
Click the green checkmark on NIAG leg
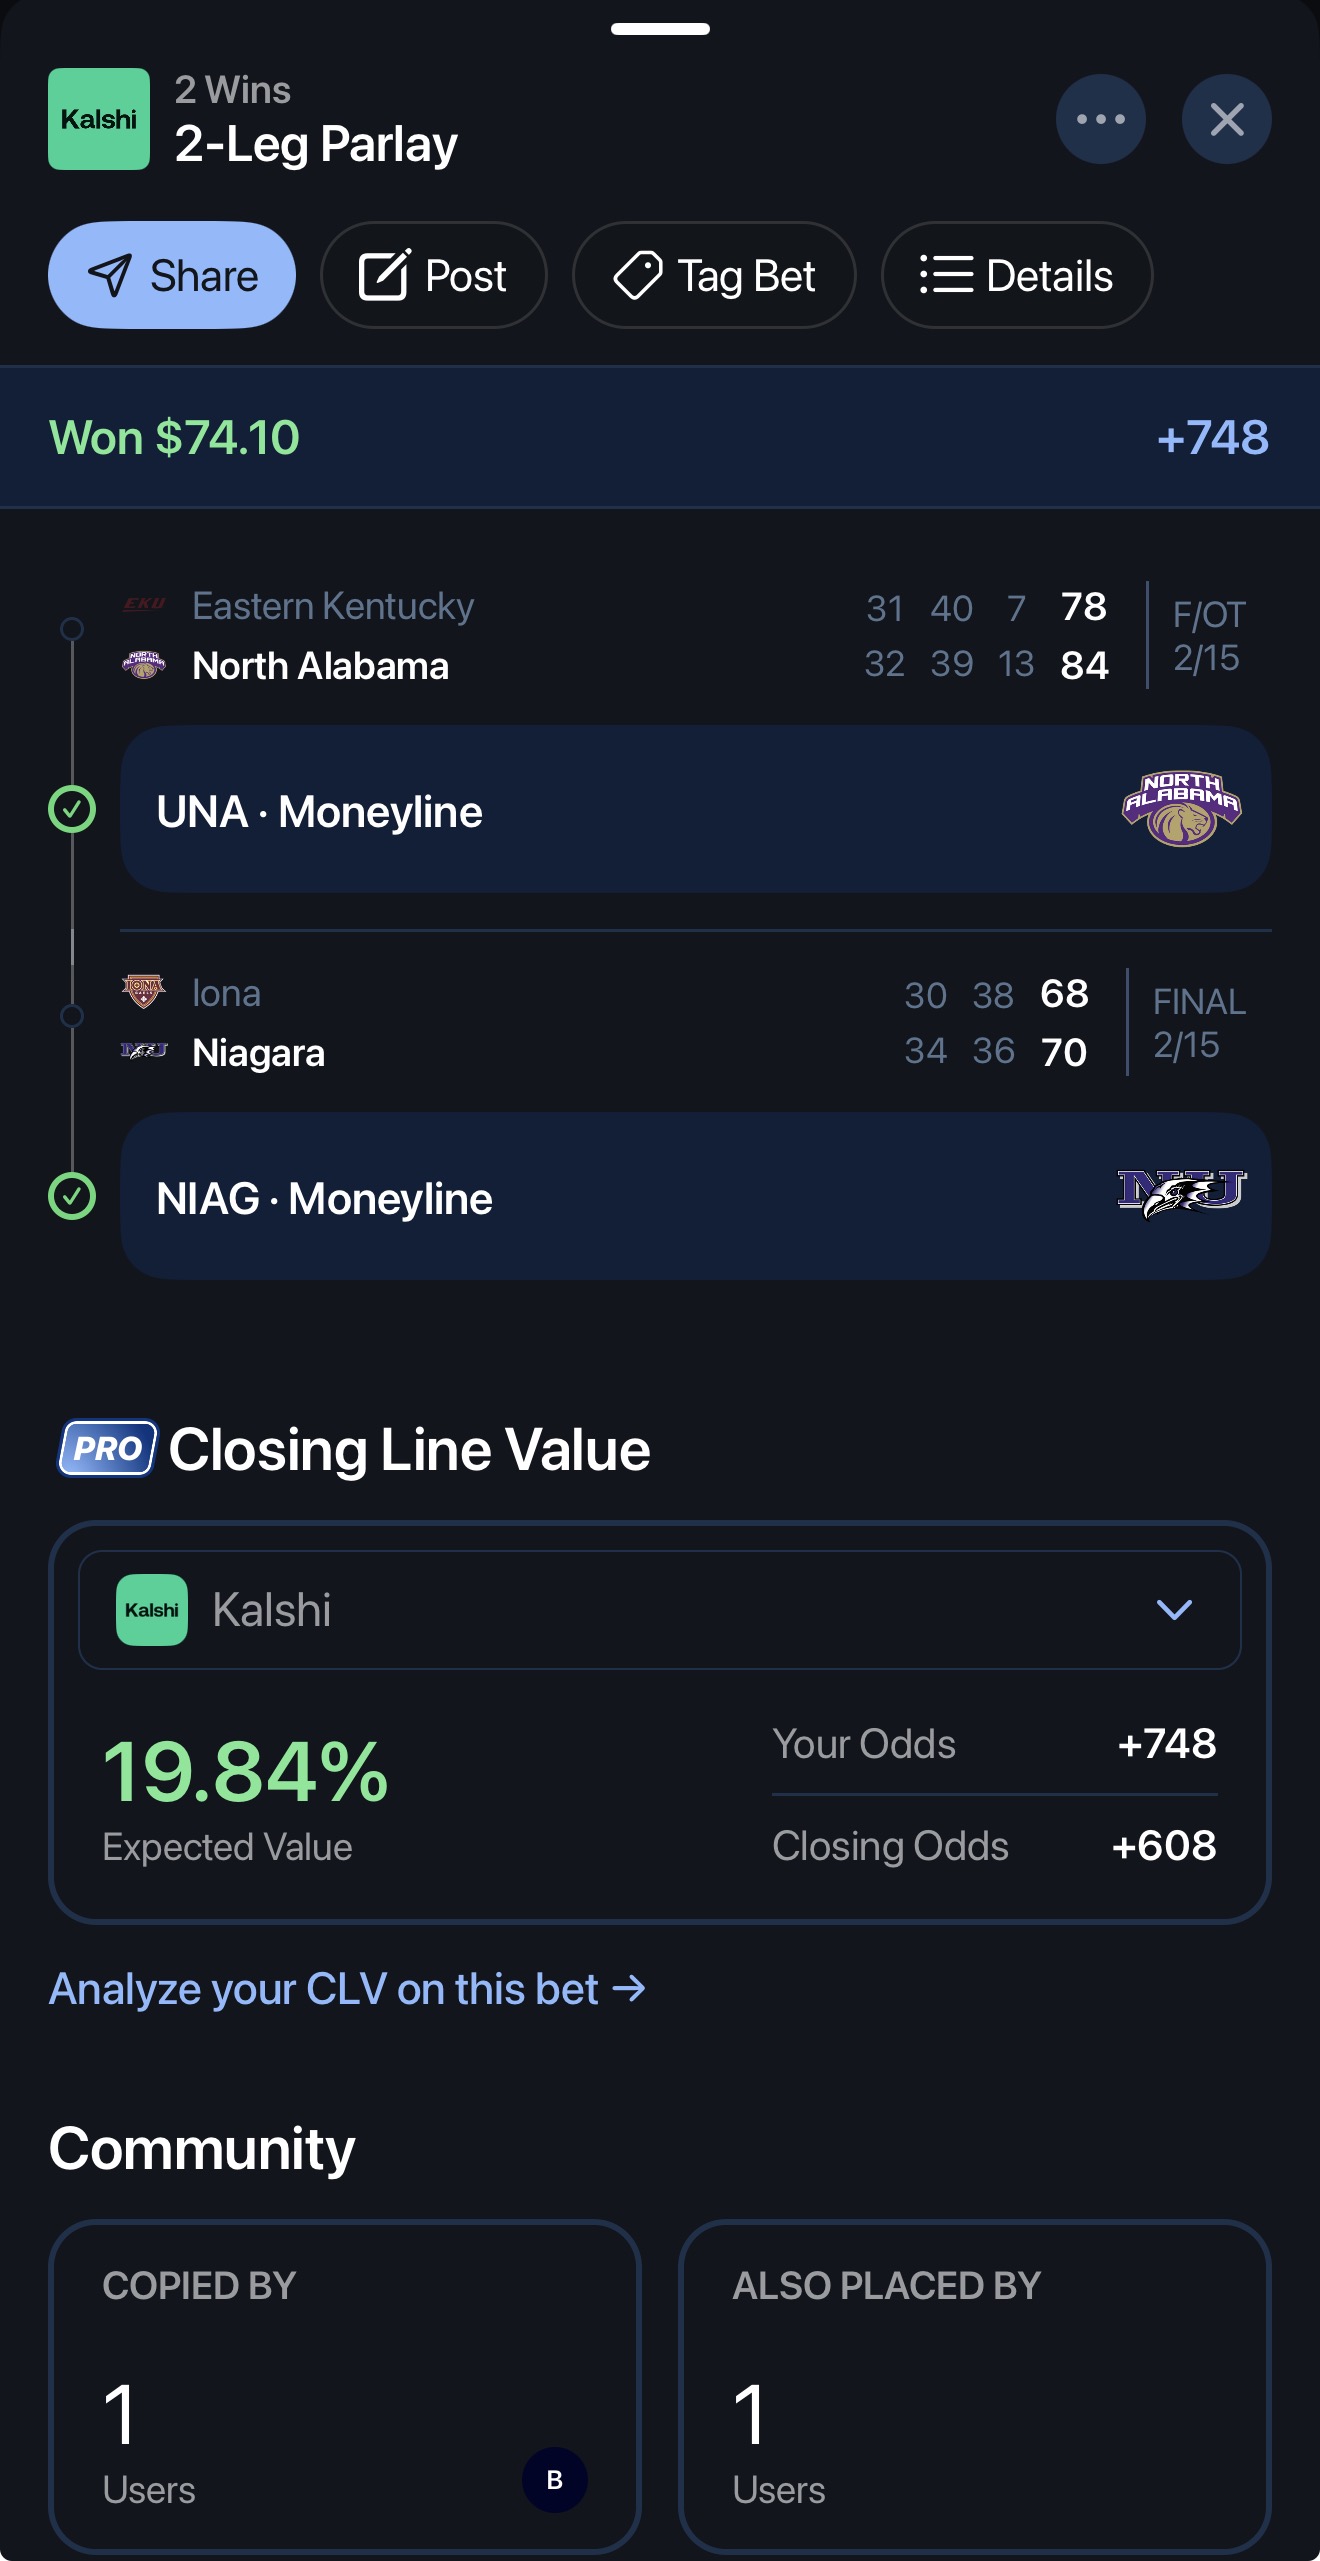(71, 1197)
